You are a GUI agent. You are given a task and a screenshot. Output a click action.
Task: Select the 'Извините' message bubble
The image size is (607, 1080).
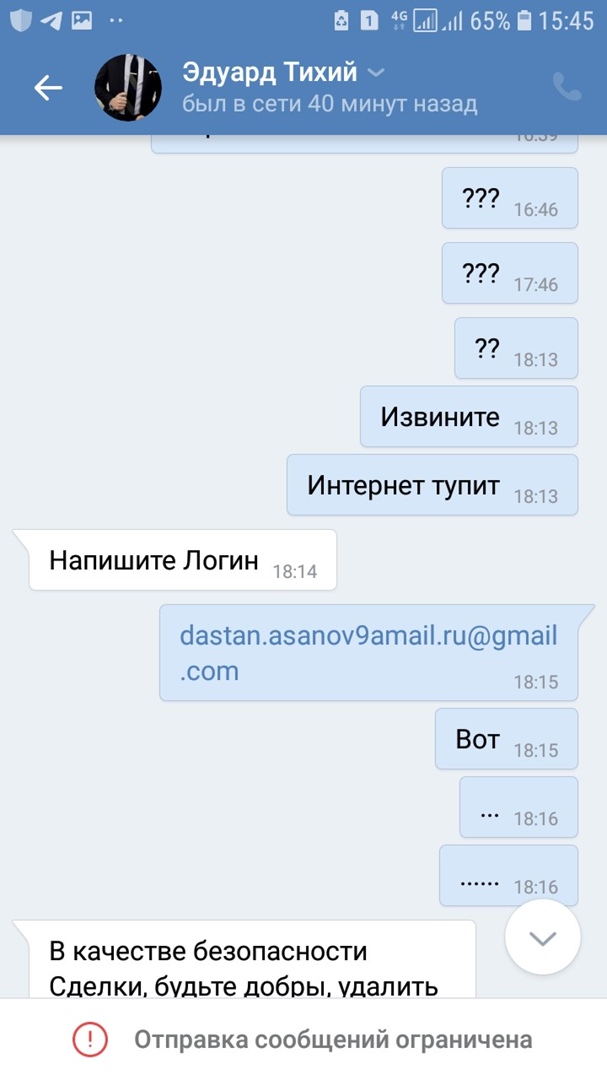469,417
